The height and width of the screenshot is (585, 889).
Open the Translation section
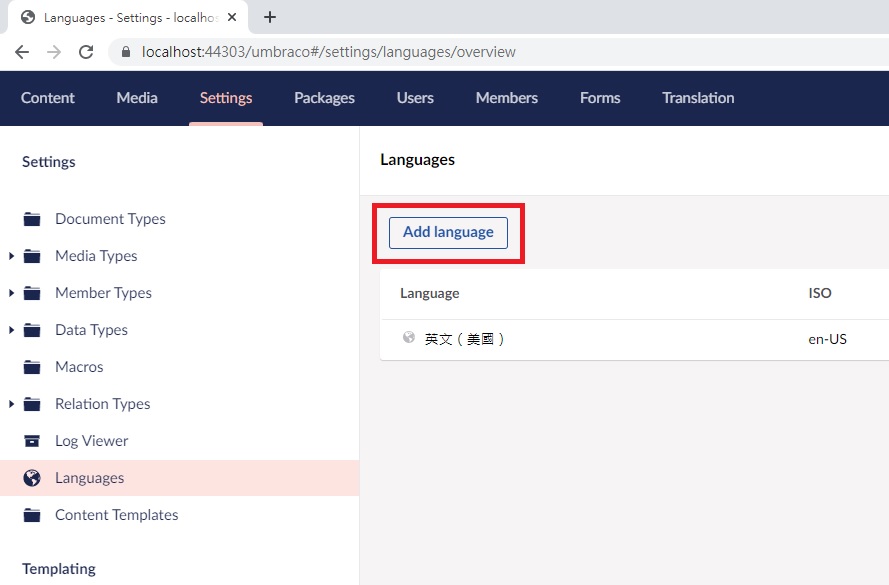[698, 98]
